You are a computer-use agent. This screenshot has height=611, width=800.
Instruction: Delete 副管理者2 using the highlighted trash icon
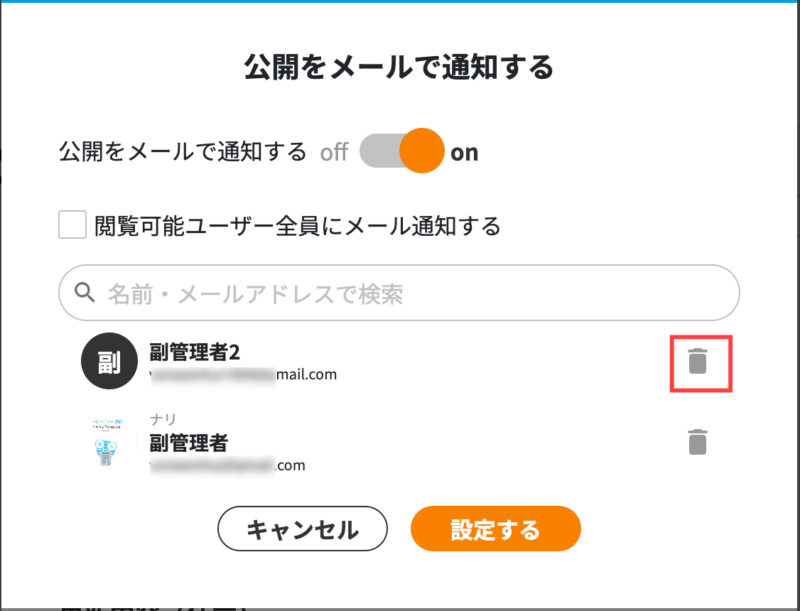[700, 362]
